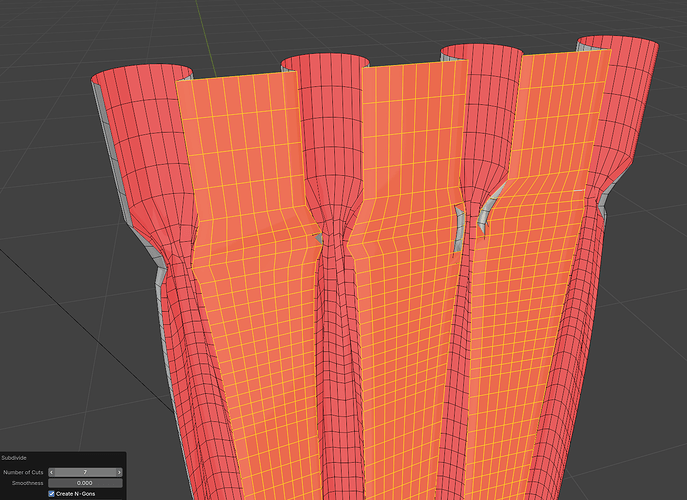Click the Number of Cuts value field
Image resolution: width=687 pixels, height=500 pixels.
point(85,472)
